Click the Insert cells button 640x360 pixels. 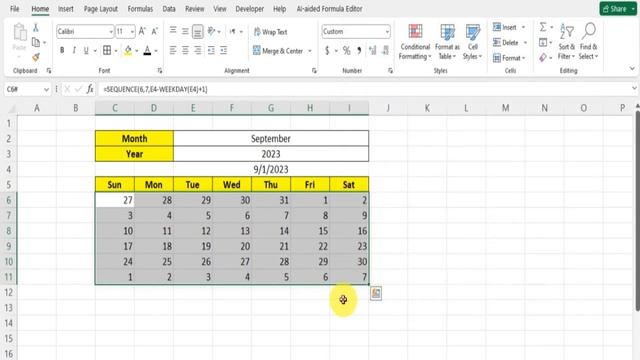(509, 27)
